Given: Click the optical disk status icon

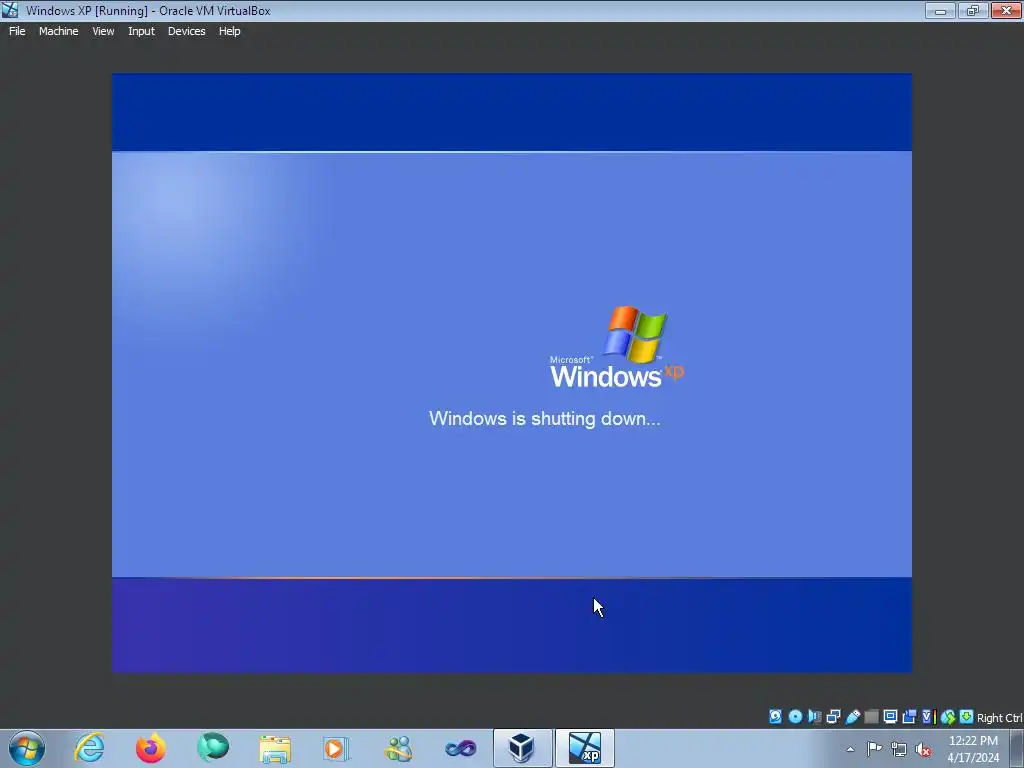Looking at the screenshot, I should (x=795, y=716).
